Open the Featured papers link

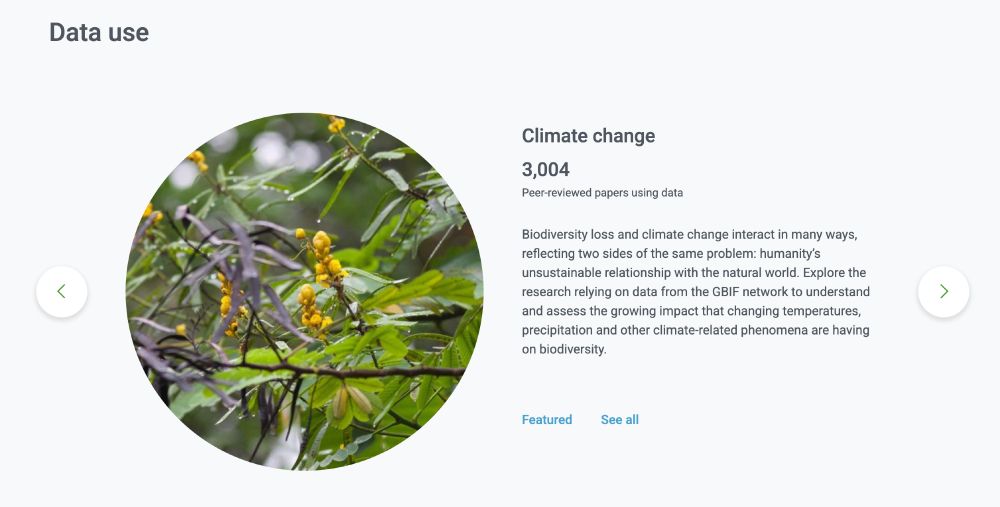coord(547,420)
